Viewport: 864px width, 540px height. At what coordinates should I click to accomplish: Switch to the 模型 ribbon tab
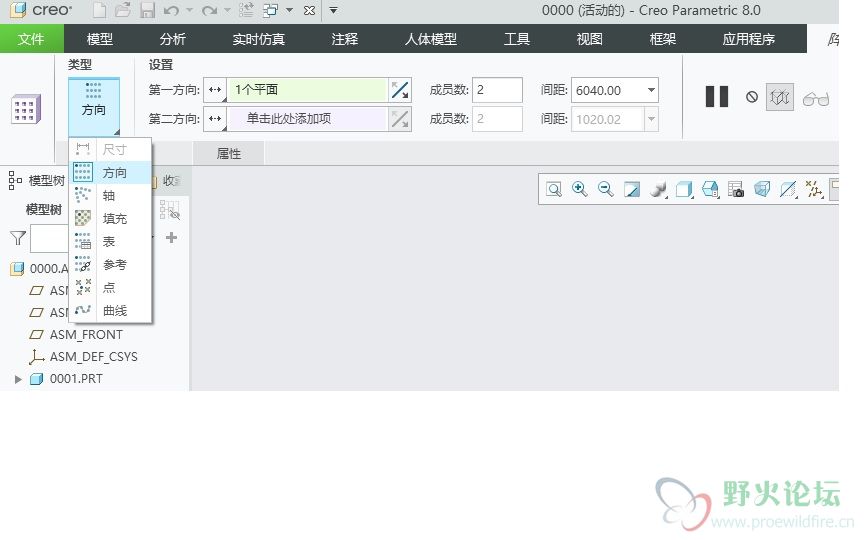pos(100,39)
